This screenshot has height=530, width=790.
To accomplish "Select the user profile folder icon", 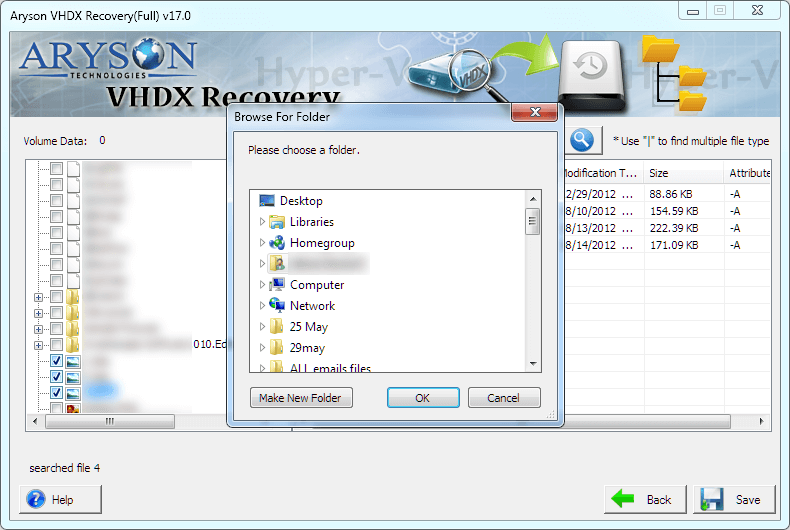I will point(277,263).
